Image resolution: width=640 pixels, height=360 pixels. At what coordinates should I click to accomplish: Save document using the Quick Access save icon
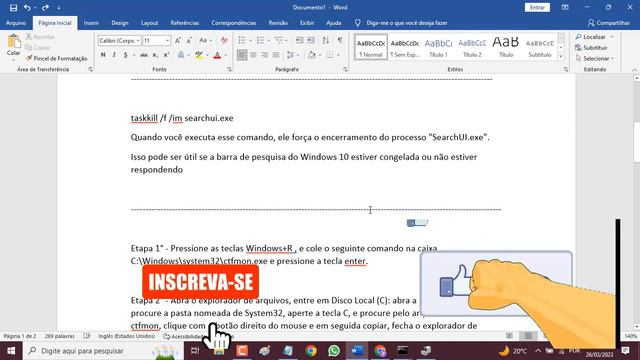[x=13, y=7]
